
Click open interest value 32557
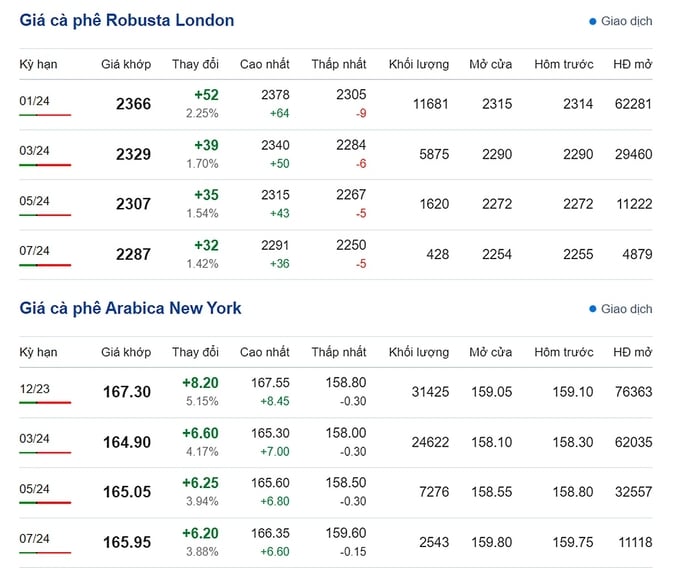pos(633,492)
